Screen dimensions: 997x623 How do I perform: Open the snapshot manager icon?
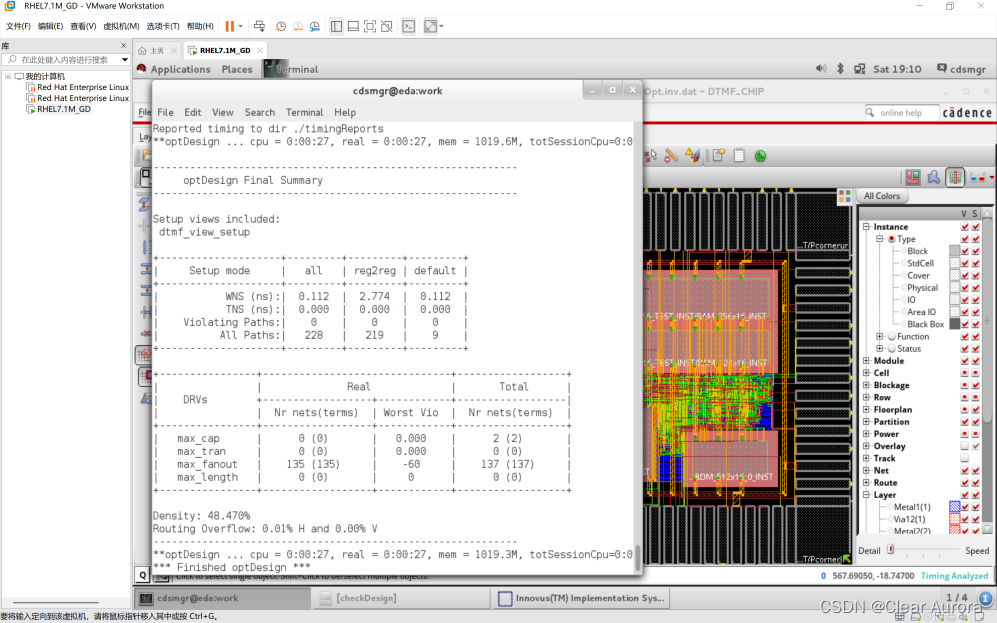pyautogui.click(x=315, y=26)
